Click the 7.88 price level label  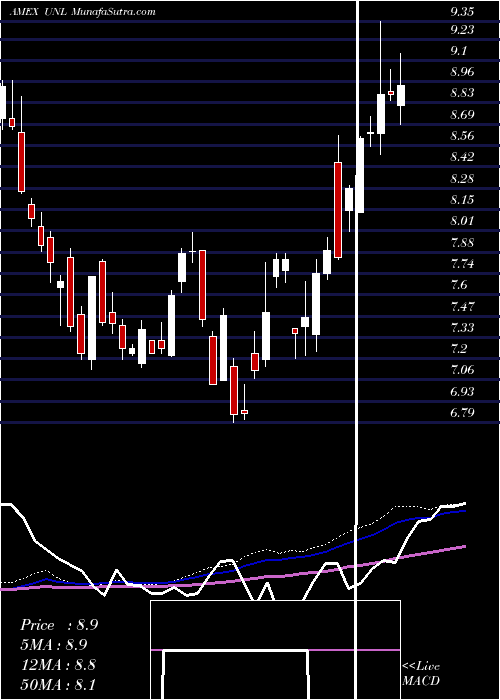[x=462, y=243]
